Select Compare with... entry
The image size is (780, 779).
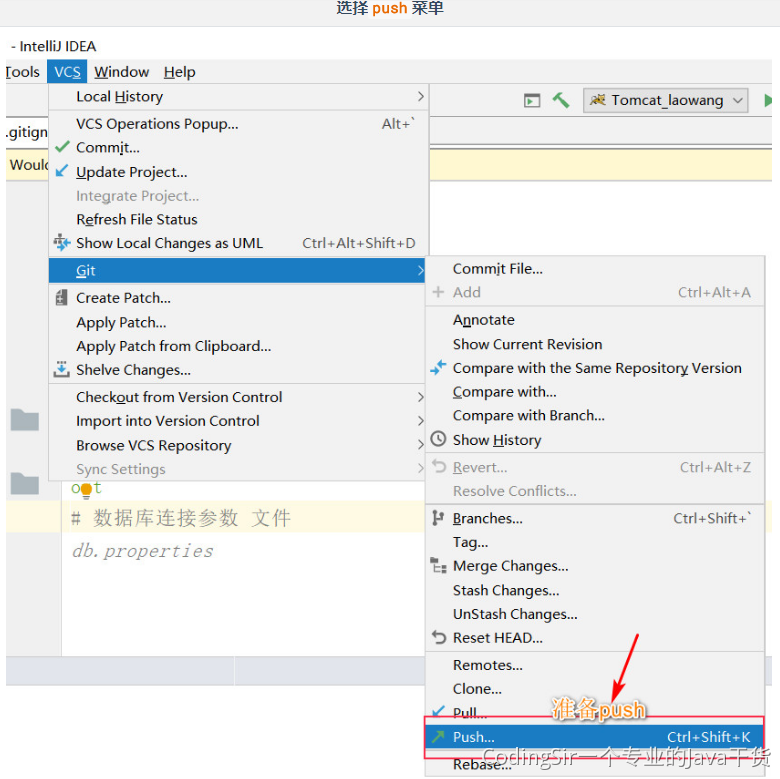[595, 391]
